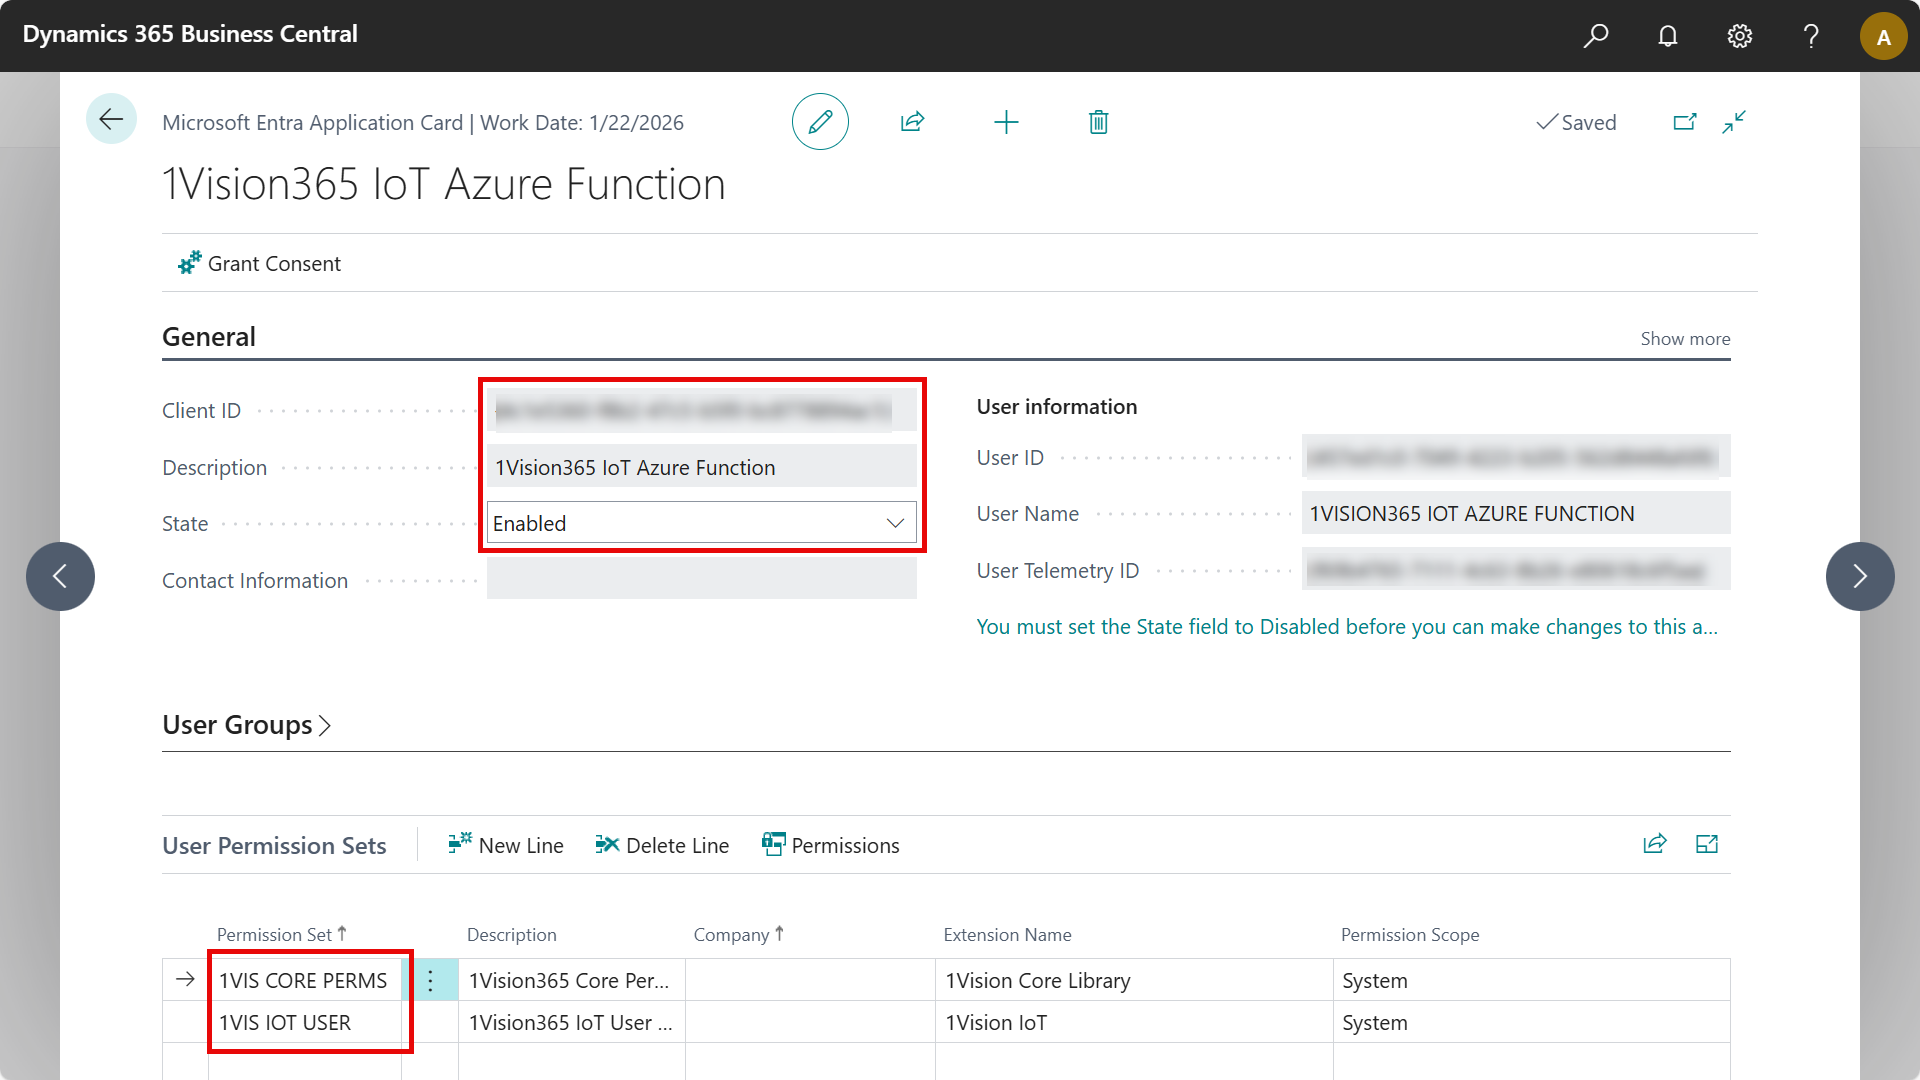Click Show more in the General section
The width and height of the screenshot is (1920, 1080).
tap(1684, 338)
